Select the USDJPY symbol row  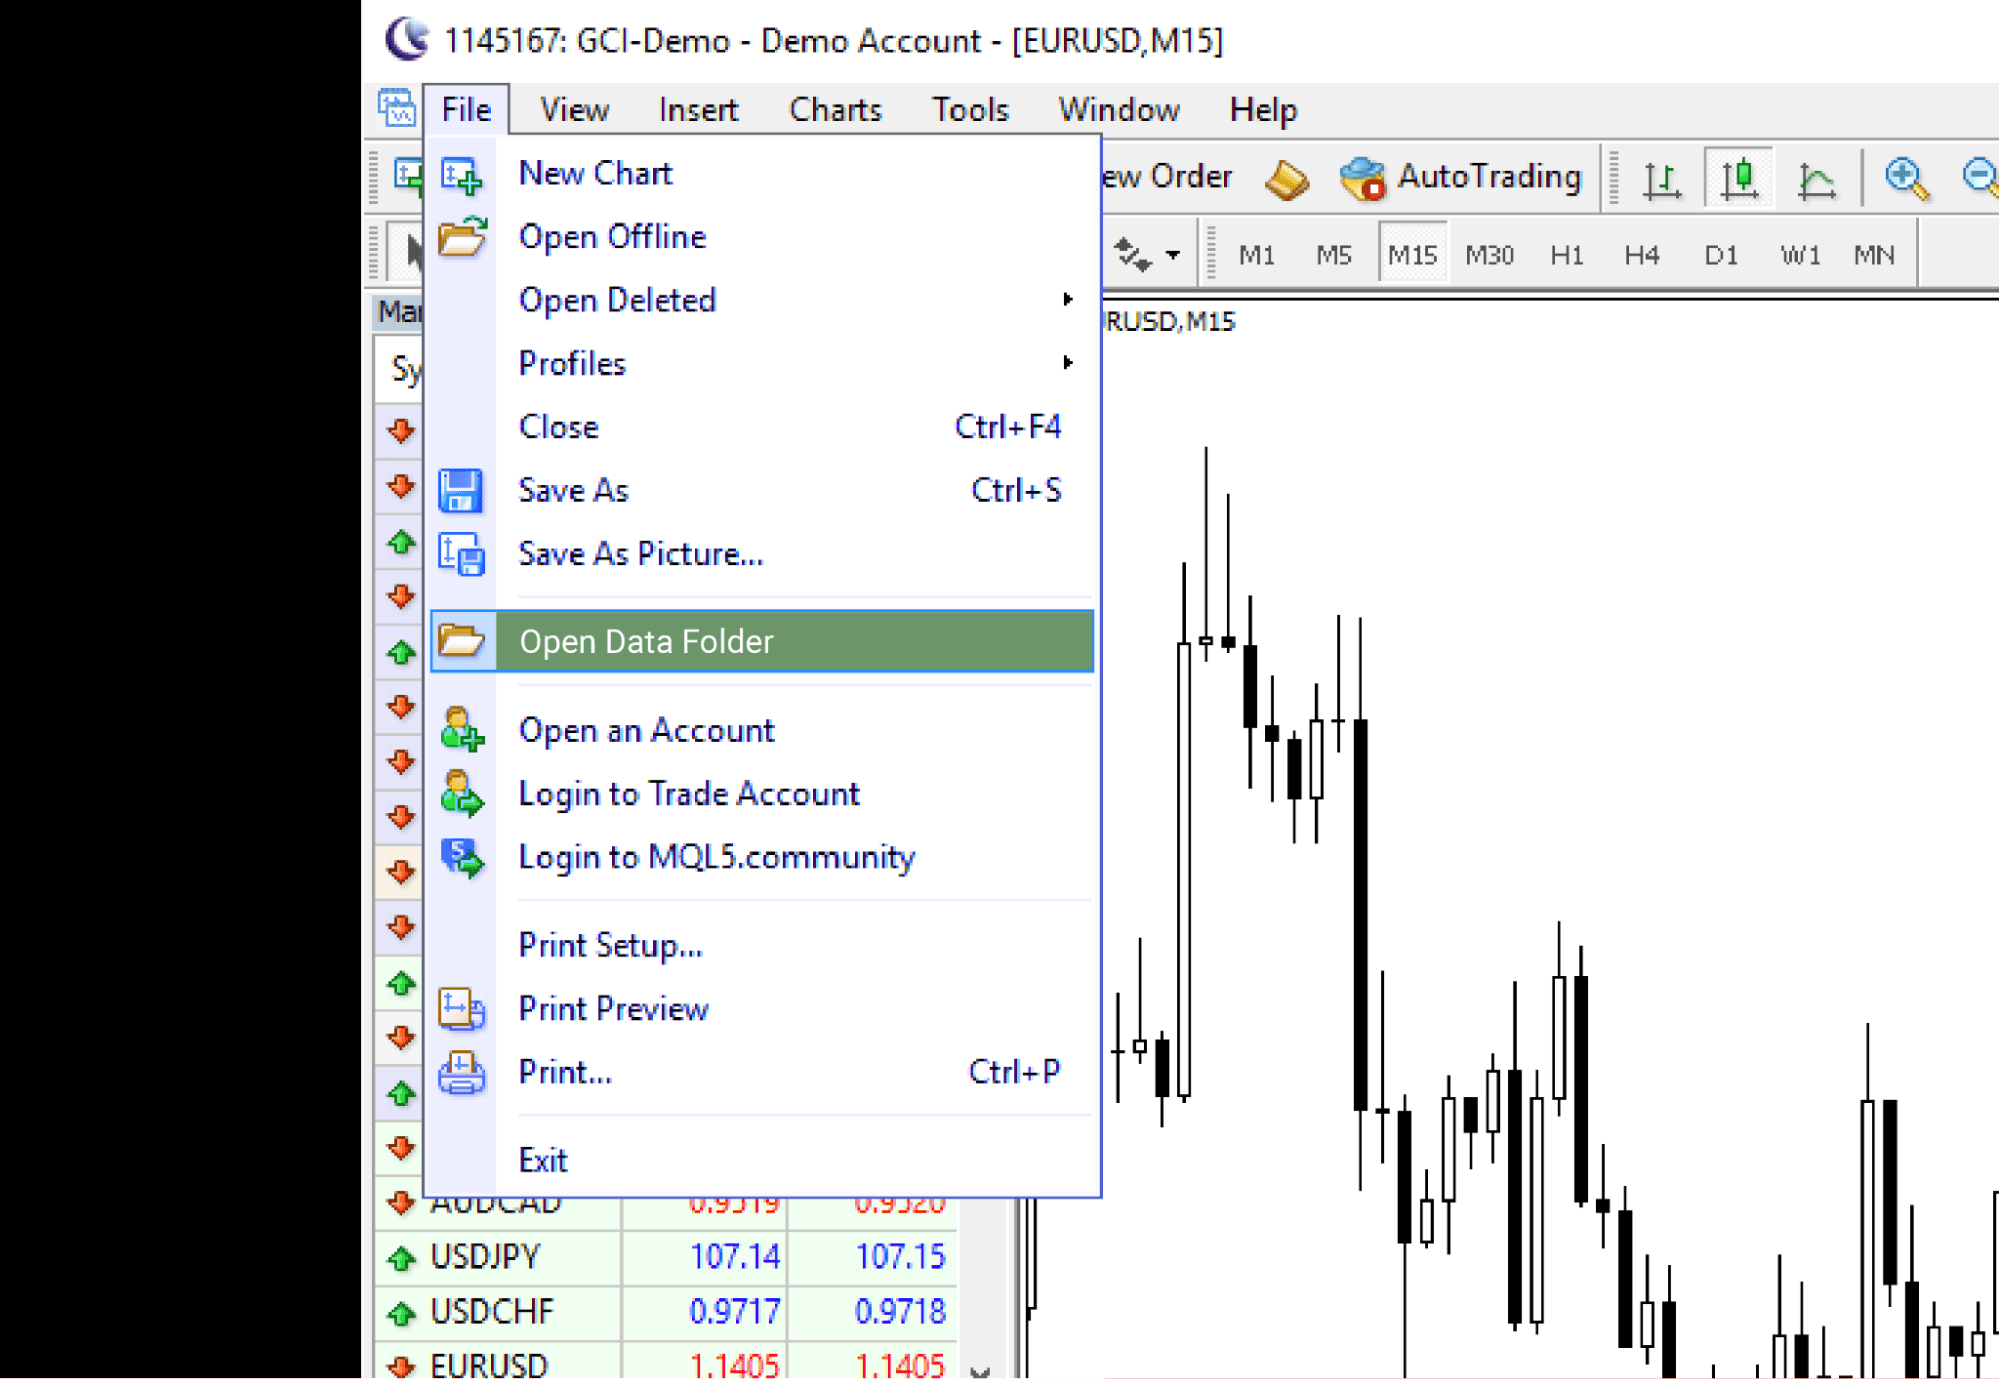point(665,1258)
